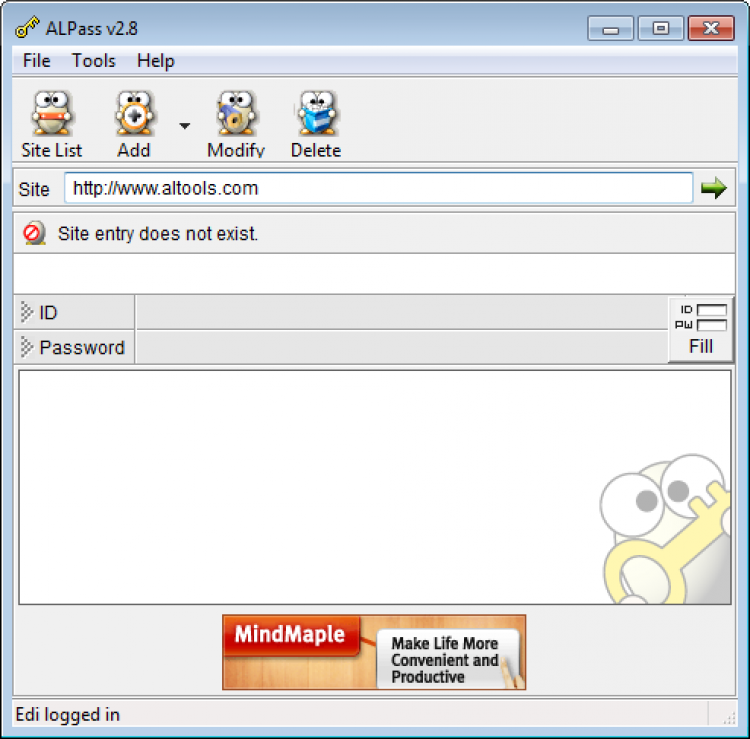Viewport: 750px width, 739px height.
Task: Expand the Add button dropdown arrow
Action: [185, 126]
